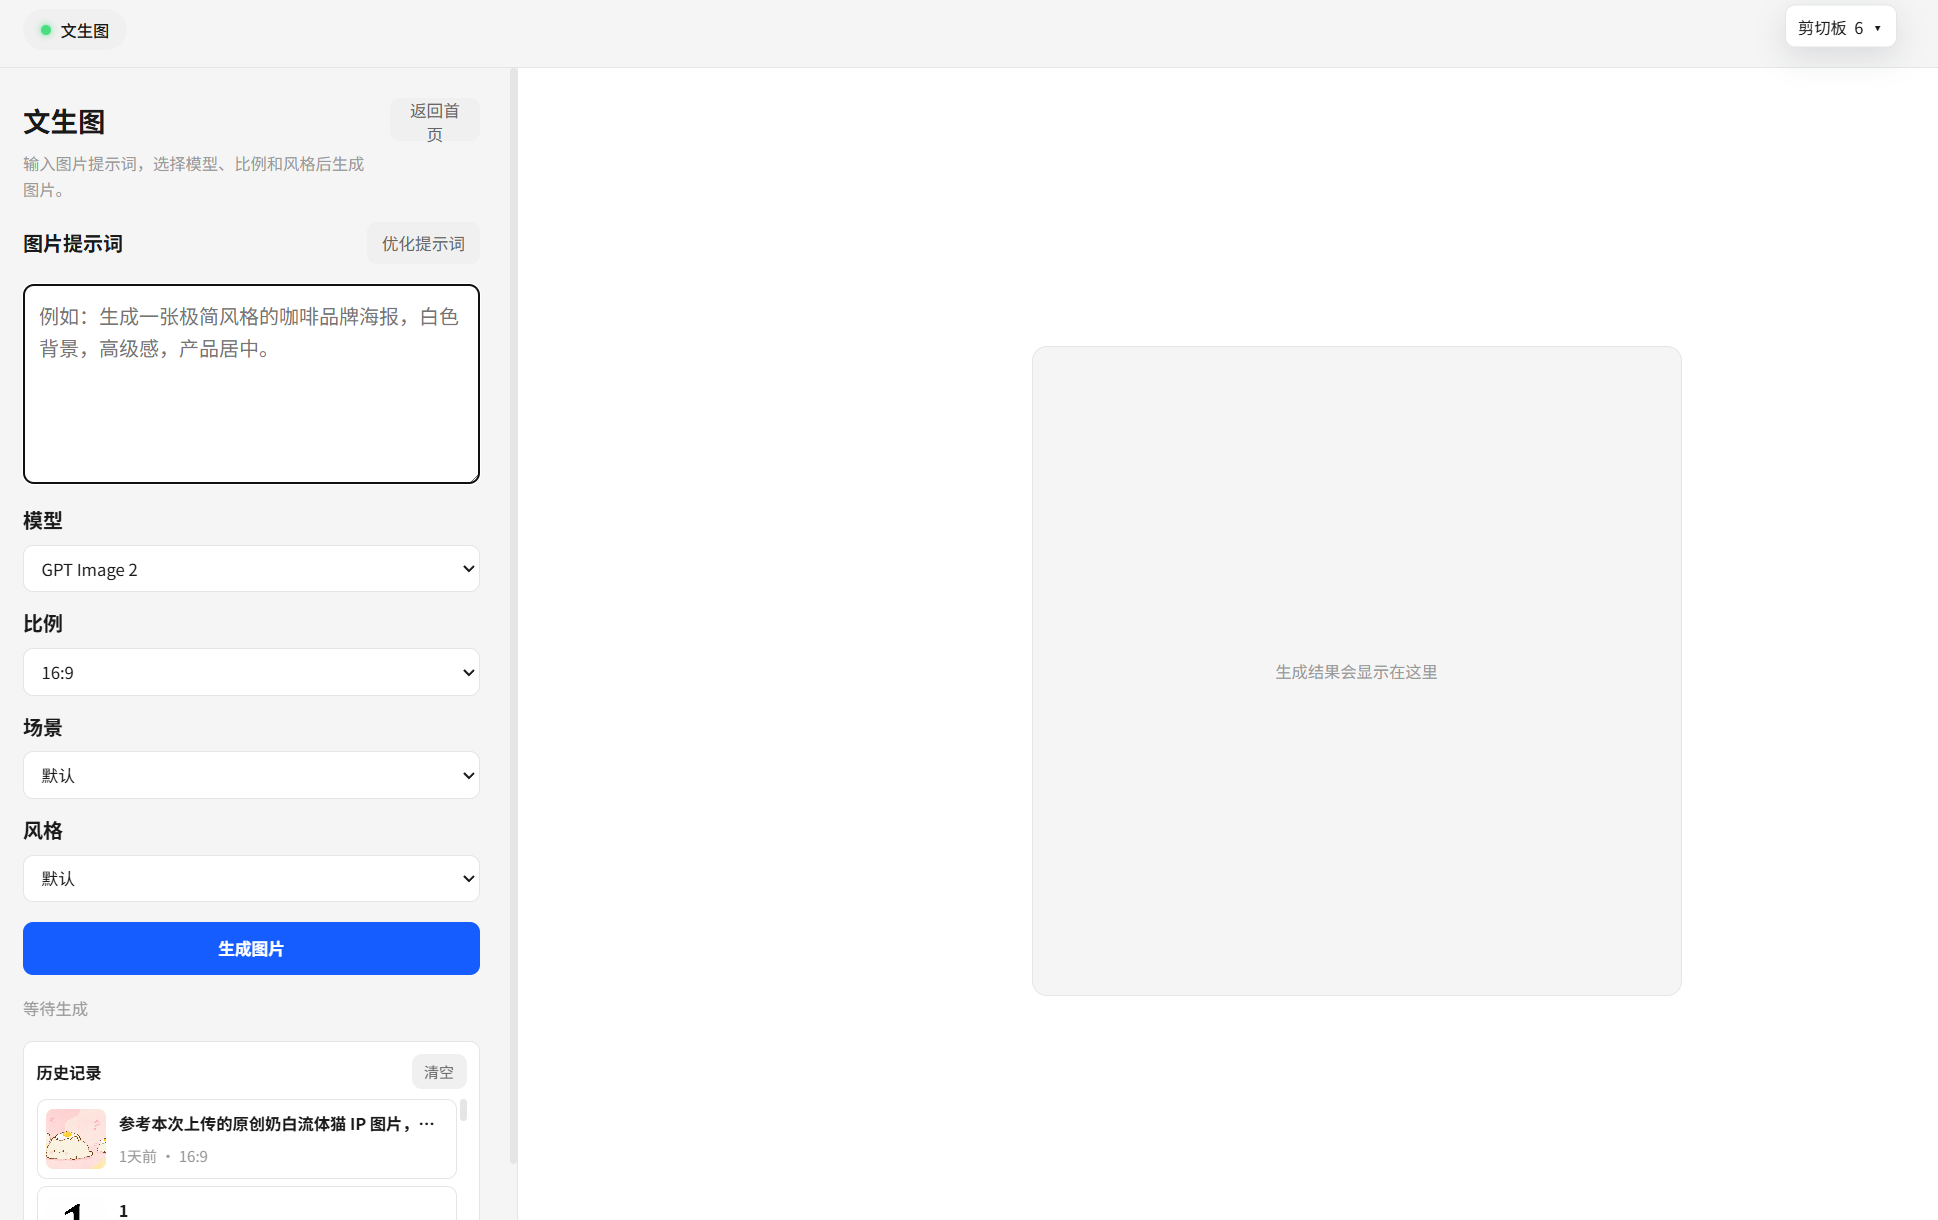
Task: Click the green status dot beside 文生图
Action: [x=46, y=30]
